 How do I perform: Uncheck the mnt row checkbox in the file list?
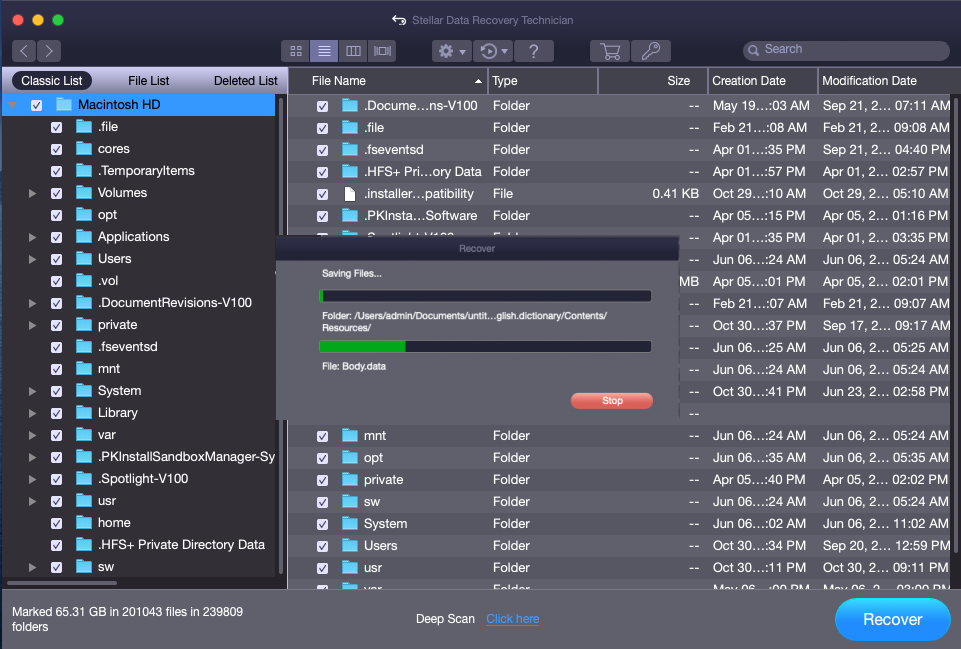[322, 436]
